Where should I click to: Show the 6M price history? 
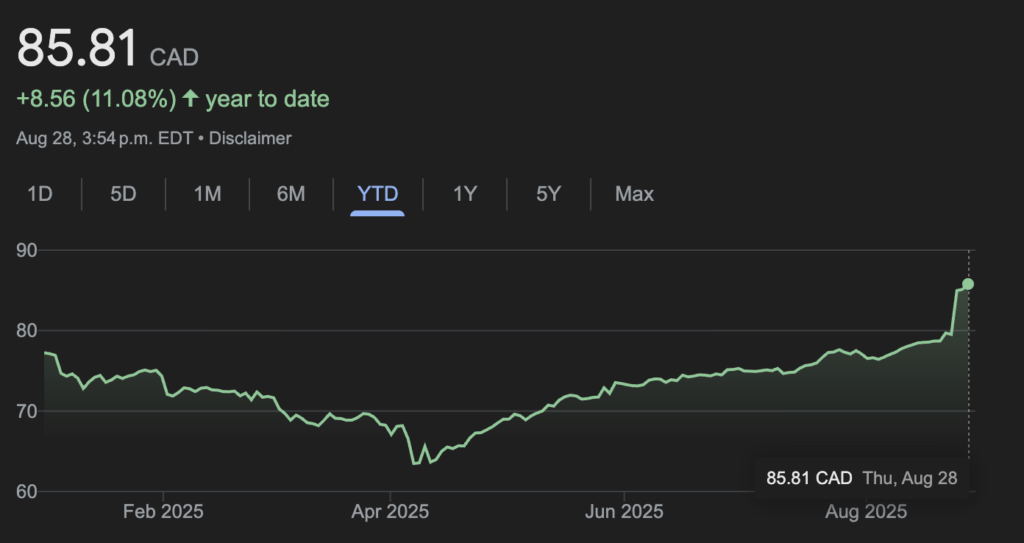(291, 194)
